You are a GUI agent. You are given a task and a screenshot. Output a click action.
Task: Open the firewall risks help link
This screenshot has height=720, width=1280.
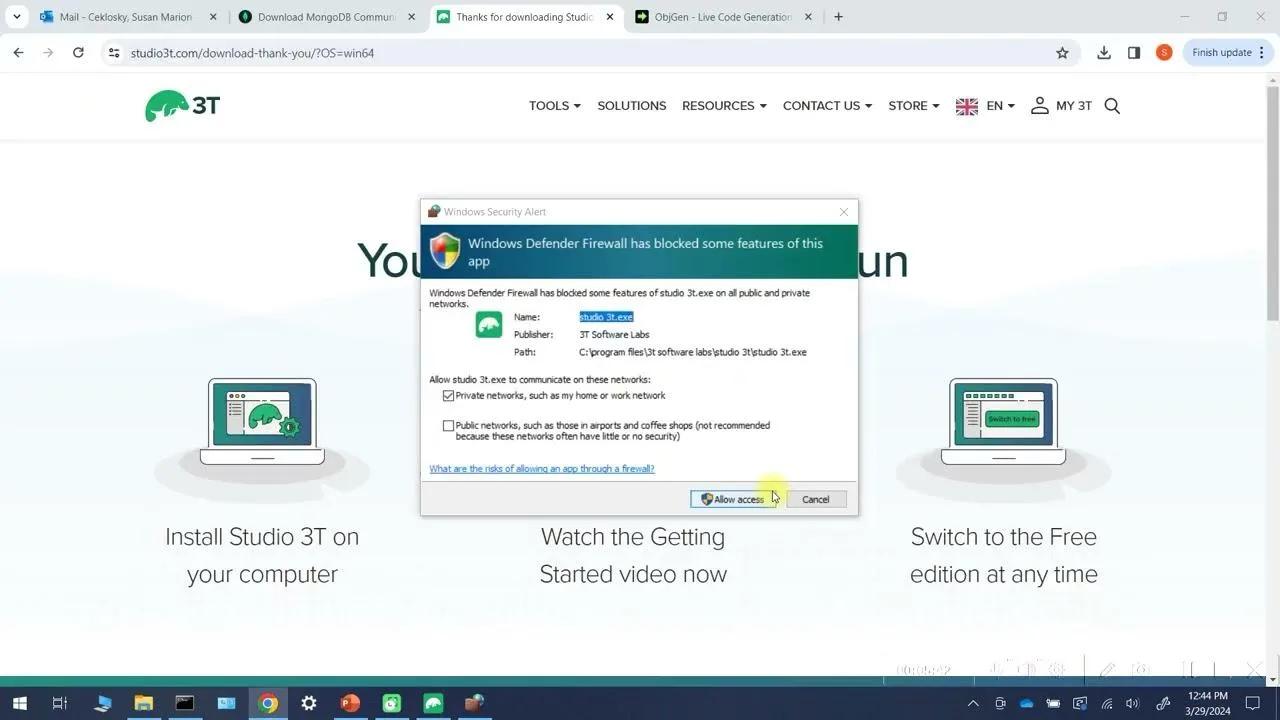[542, 469]
